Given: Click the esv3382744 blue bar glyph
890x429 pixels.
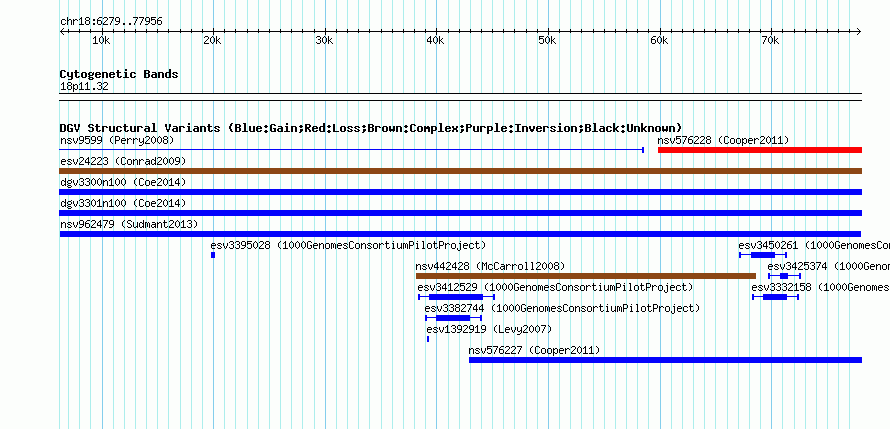Looking at the screenshot, I should [x=454, y=318].
